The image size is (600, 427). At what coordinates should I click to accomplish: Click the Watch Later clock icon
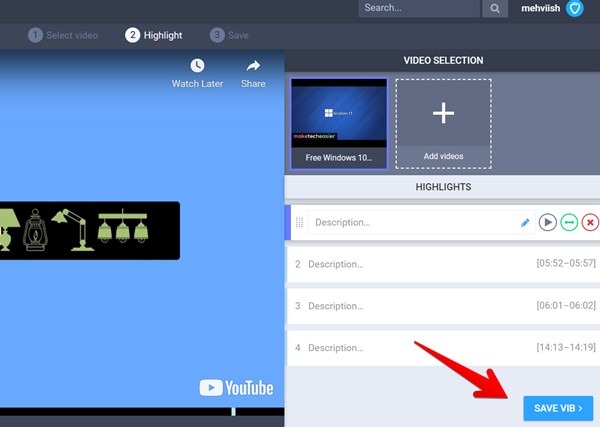[x=197, y=65]
